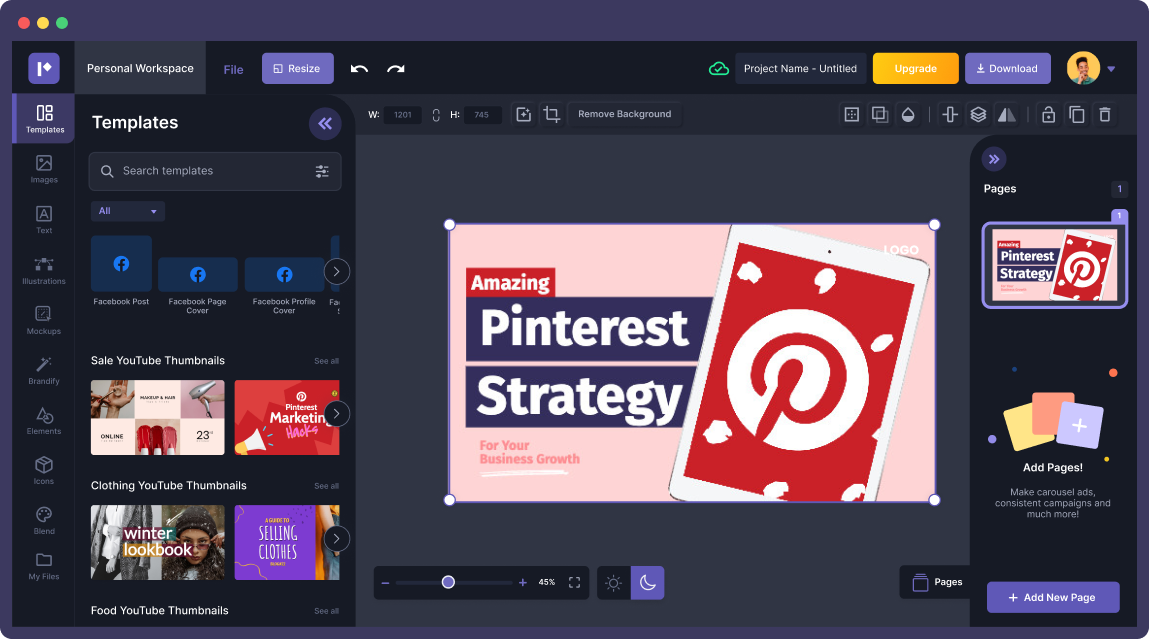The height and width of the screenshot is (639, 1149).
Task: Open the Images sidebar panel
Action: pos(44,169)
